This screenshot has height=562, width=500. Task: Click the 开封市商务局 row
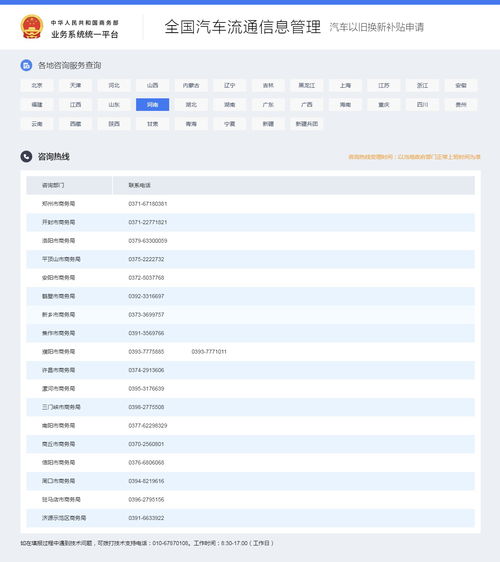point(250,222)
